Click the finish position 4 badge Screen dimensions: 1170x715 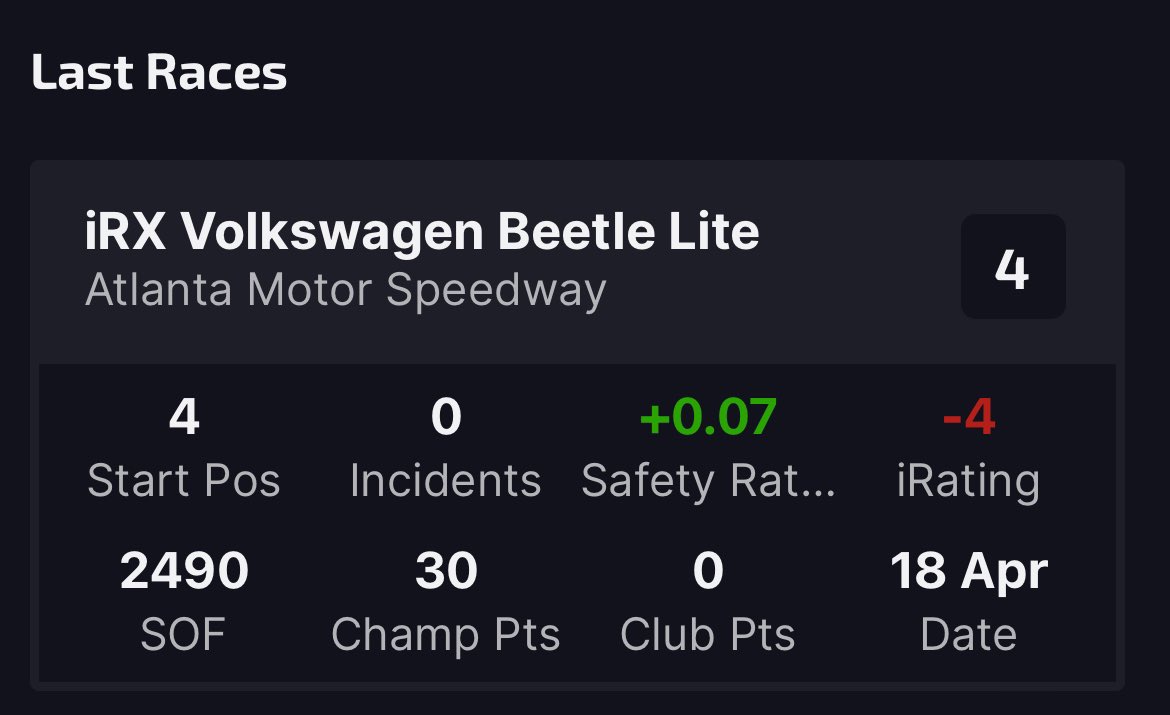[x=1013, y=266]
